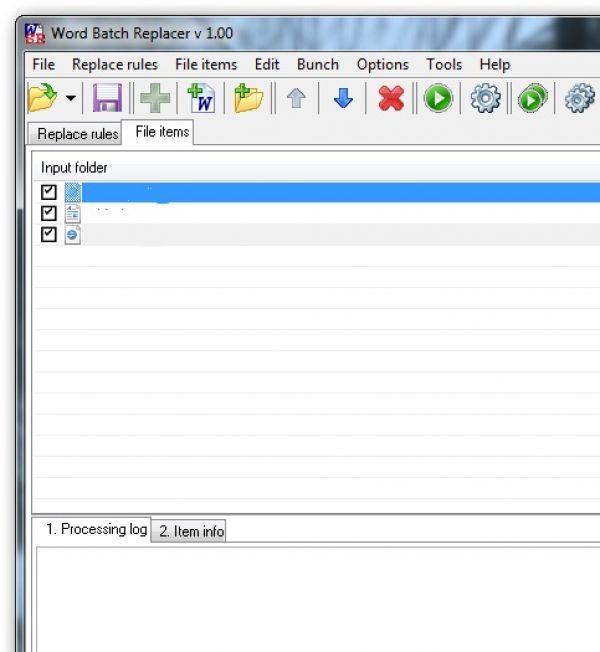Image resolution: width=600 pixels, height=652 pixels.
Task: Click the document icon in second row
Action: point(73,213)
